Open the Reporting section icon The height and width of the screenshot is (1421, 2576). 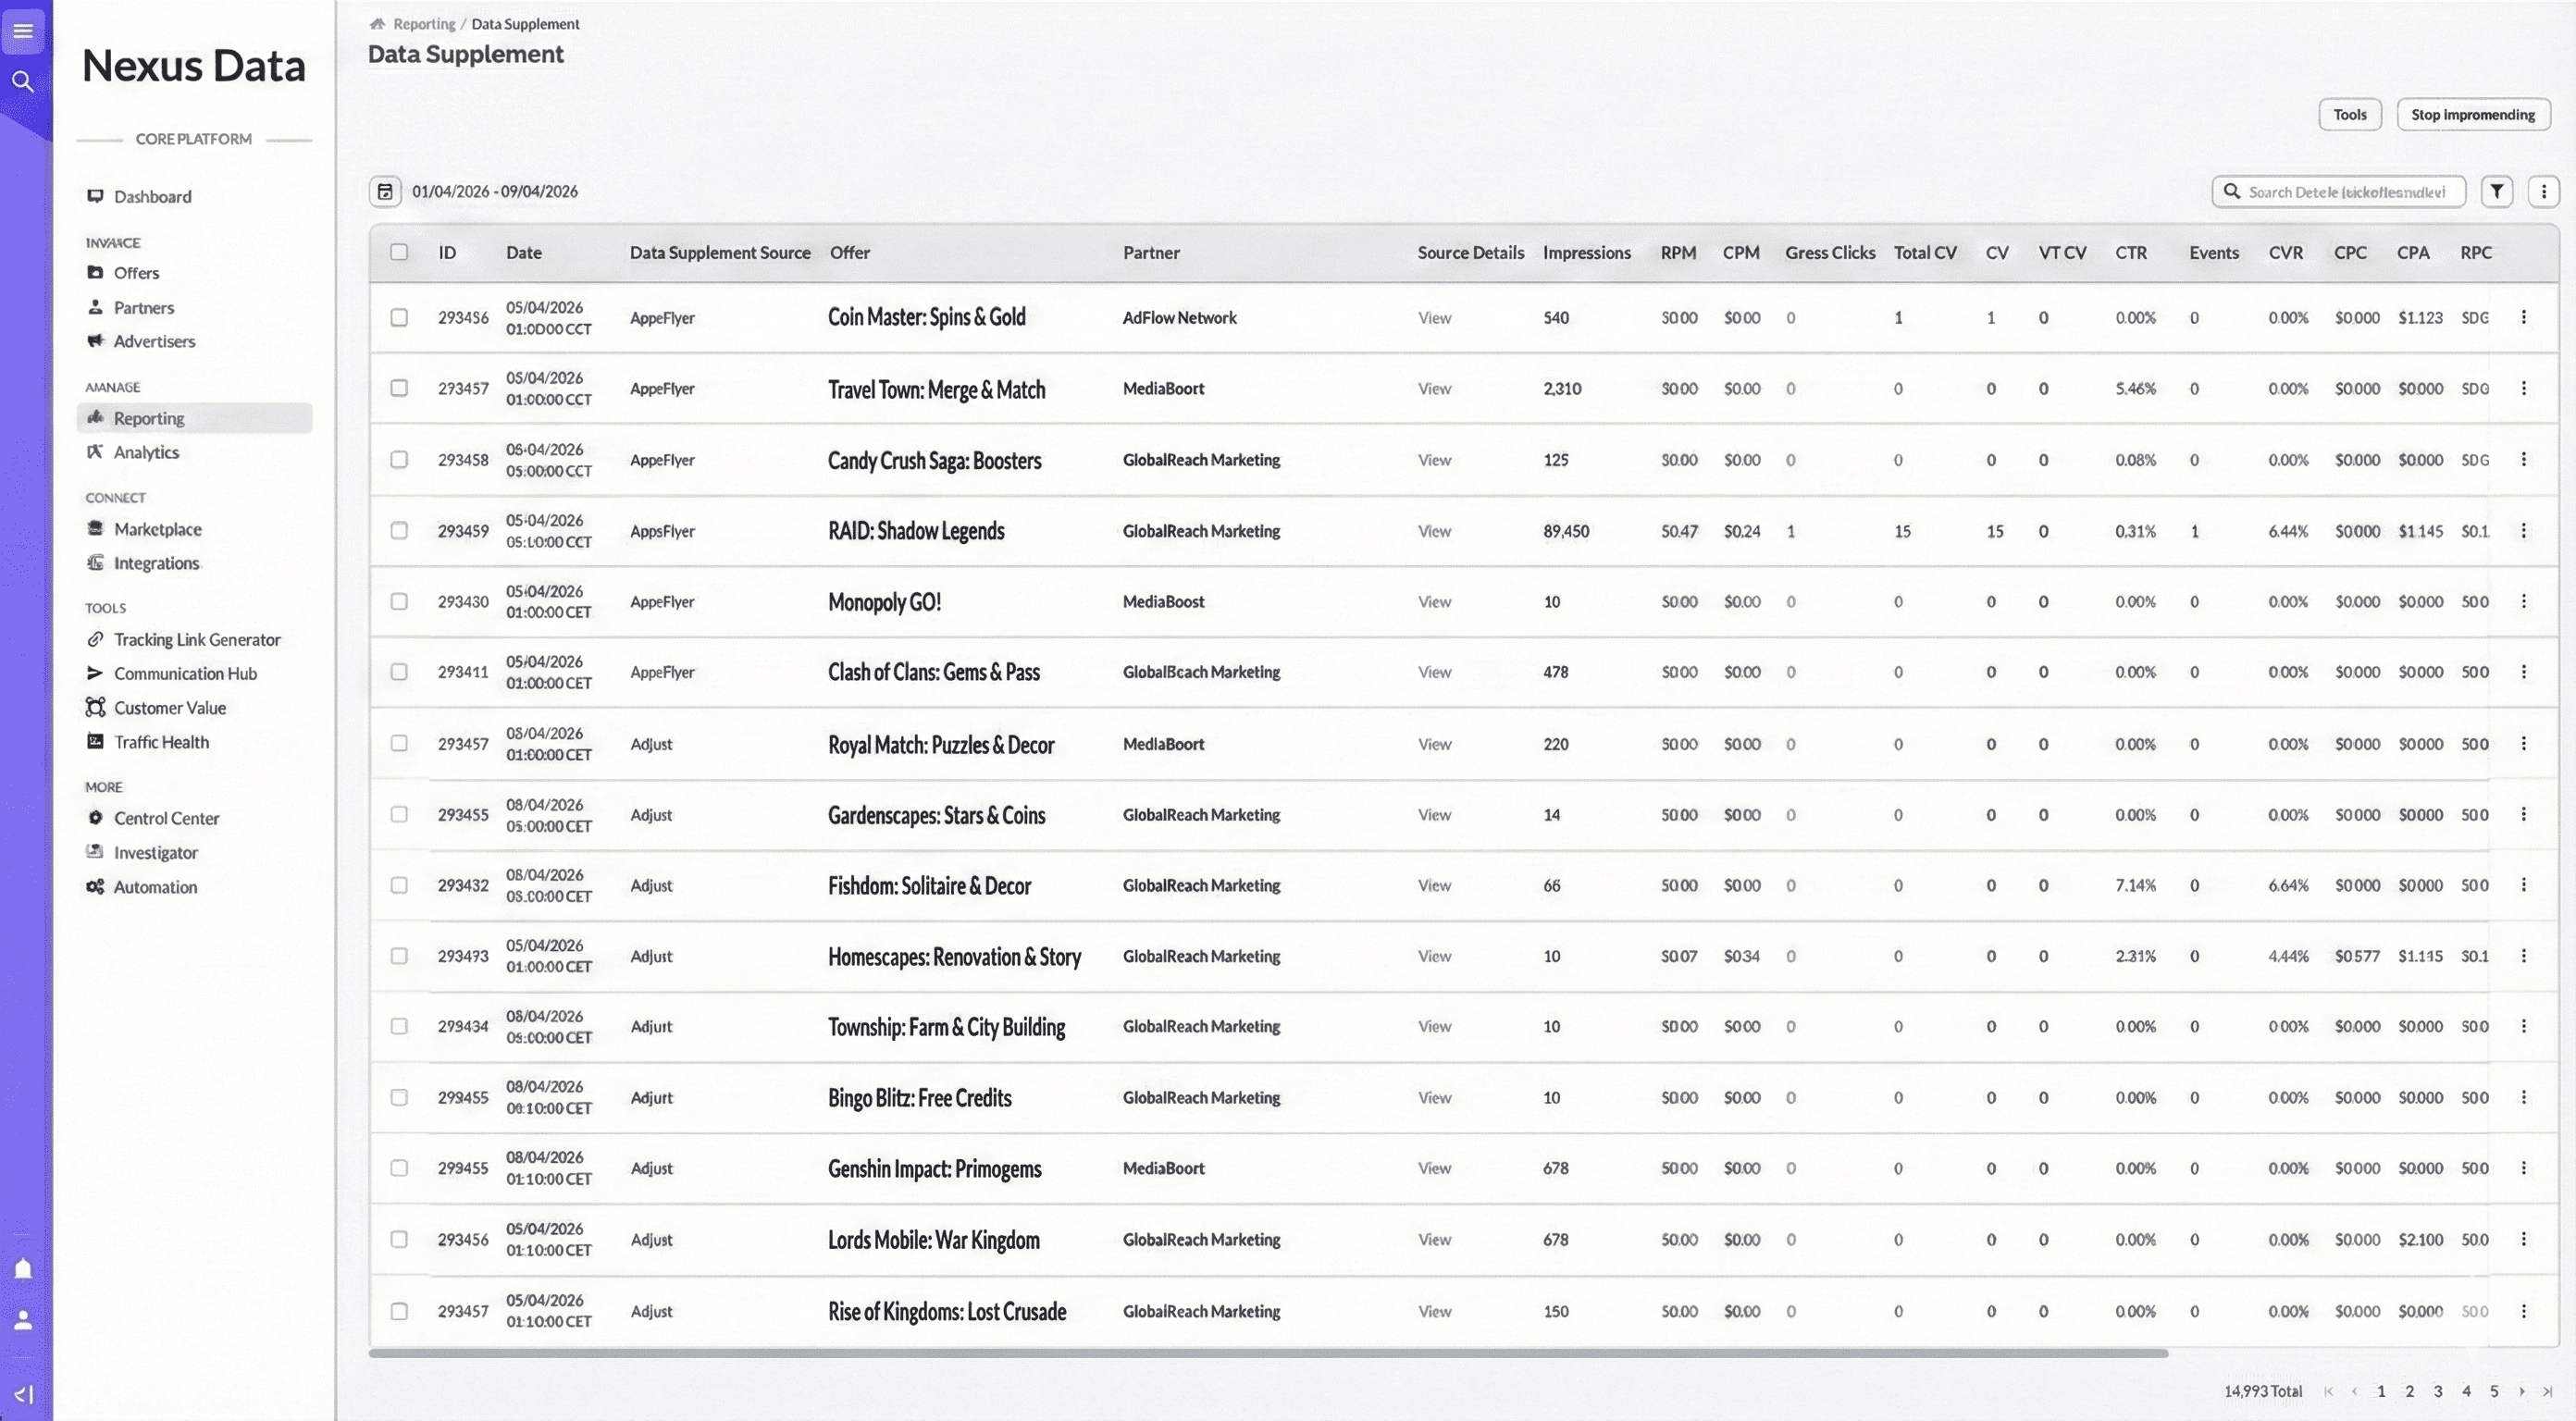[x=95, y=418]
